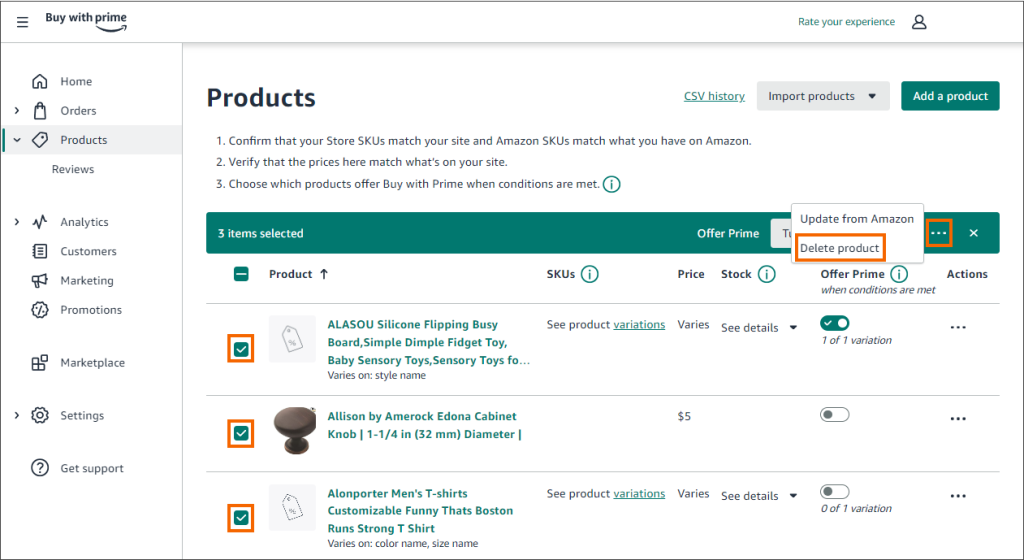Click the Orders shopping bag icon
This screenshot has height=560, width=1024.
pyautogui.click(x=40, y=111)
